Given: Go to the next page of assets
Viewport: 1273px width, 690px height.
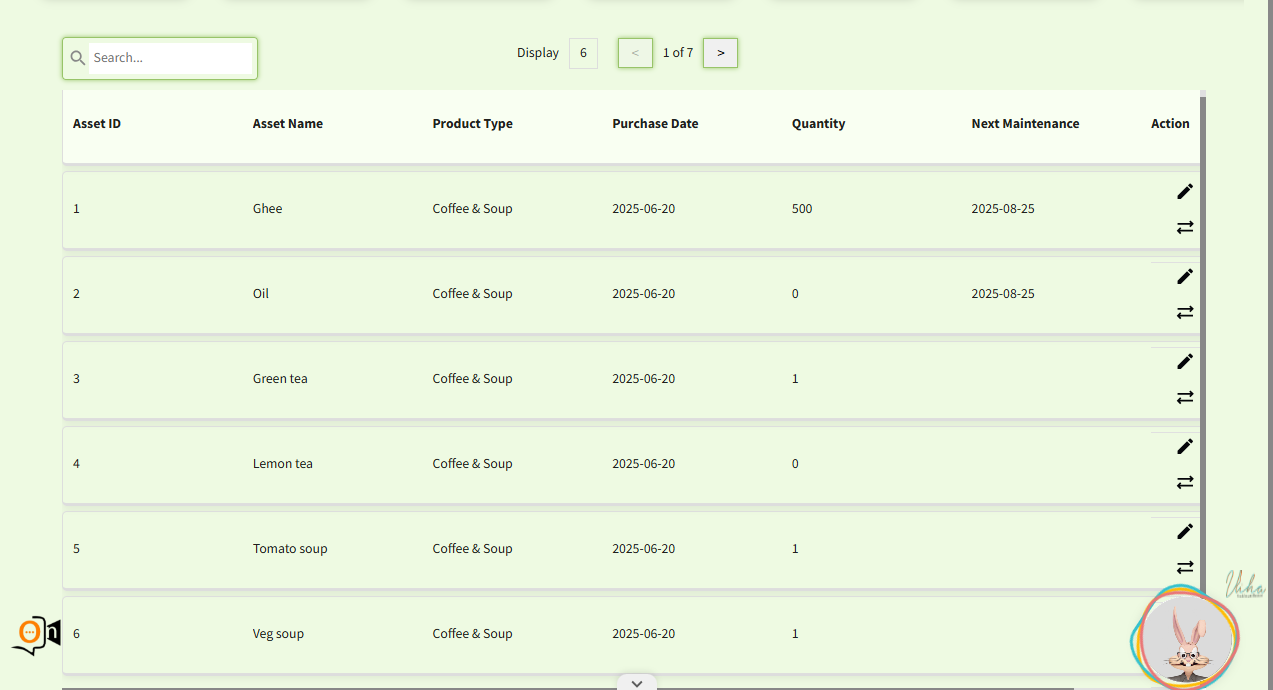Looking at the screenshot, I should pyautogui.click(x=720, y=53).
